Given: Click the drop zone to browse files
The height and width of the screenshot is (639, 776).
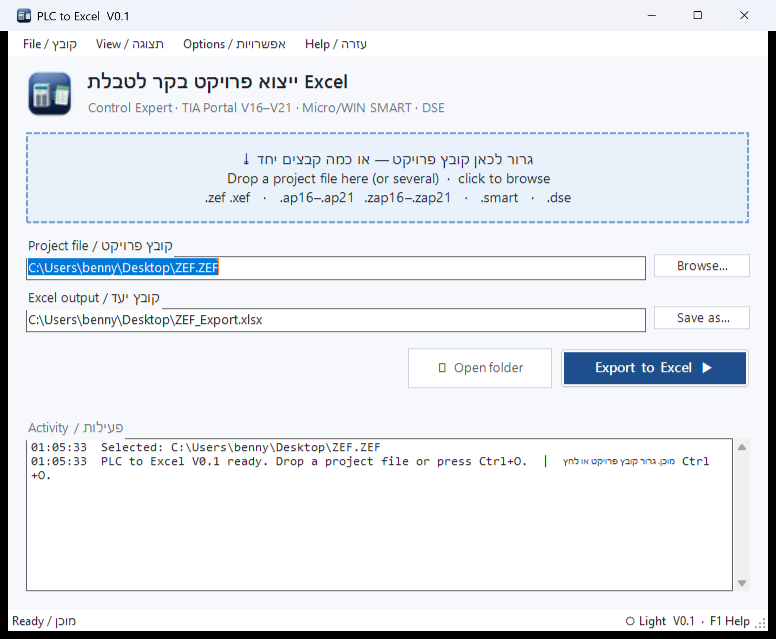Looking at the screenshot, I should [387, 178].
